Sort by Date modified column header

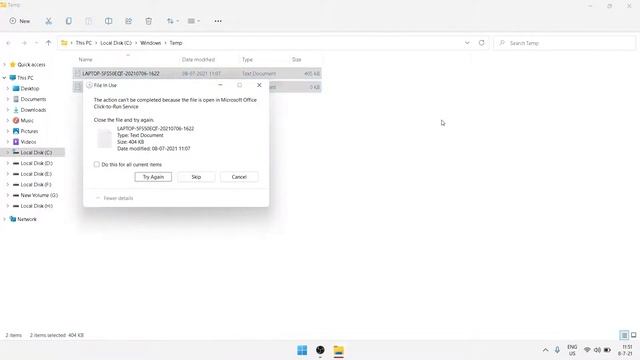click(198, 60)
